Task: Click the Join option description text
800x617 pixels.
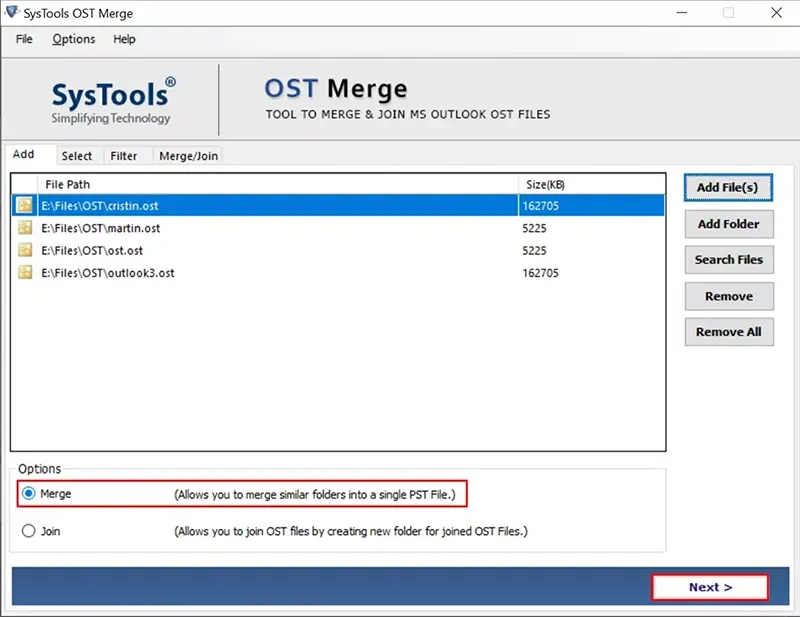Action: [351, 531]
